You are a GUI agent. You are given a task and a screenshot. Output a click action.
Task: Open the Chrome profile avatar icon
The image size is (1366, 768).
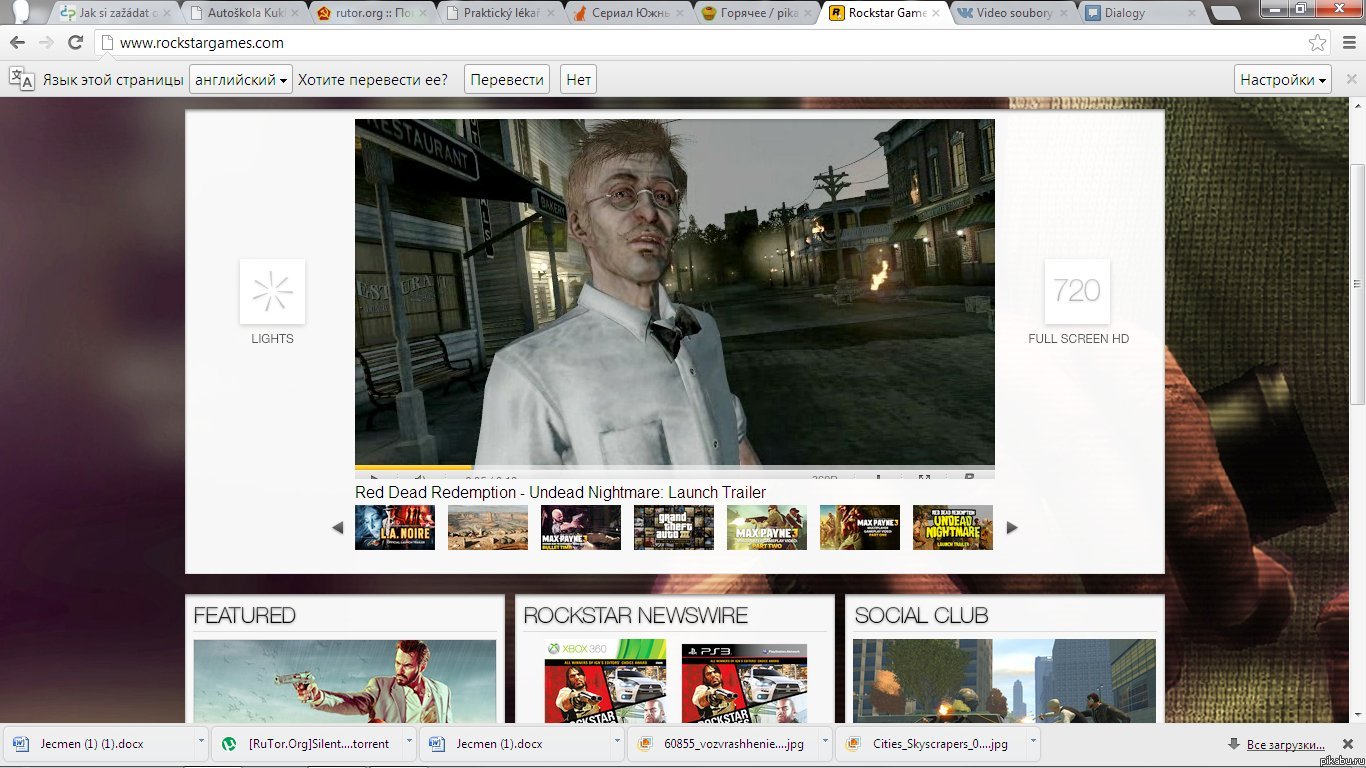click(20, 13)
